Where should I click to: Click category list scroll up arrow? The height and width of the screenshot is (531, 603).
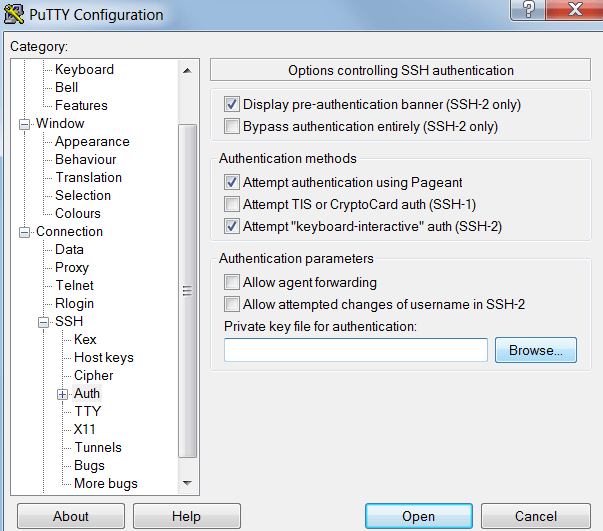tap(187, 71)
